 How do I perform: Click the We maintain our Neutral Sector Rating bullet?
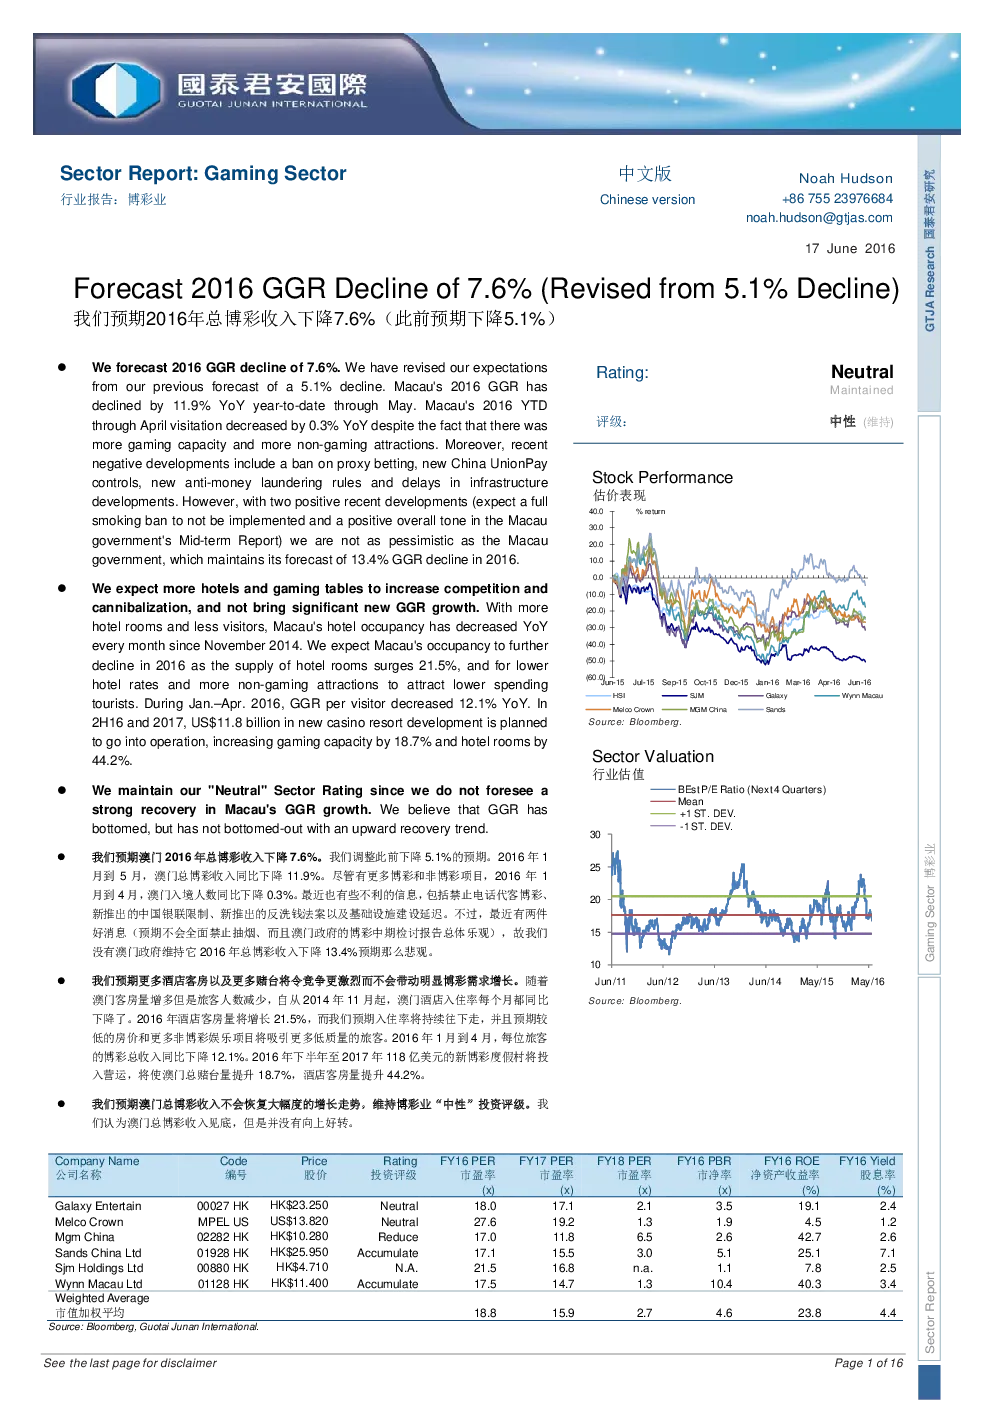(319, 809)
